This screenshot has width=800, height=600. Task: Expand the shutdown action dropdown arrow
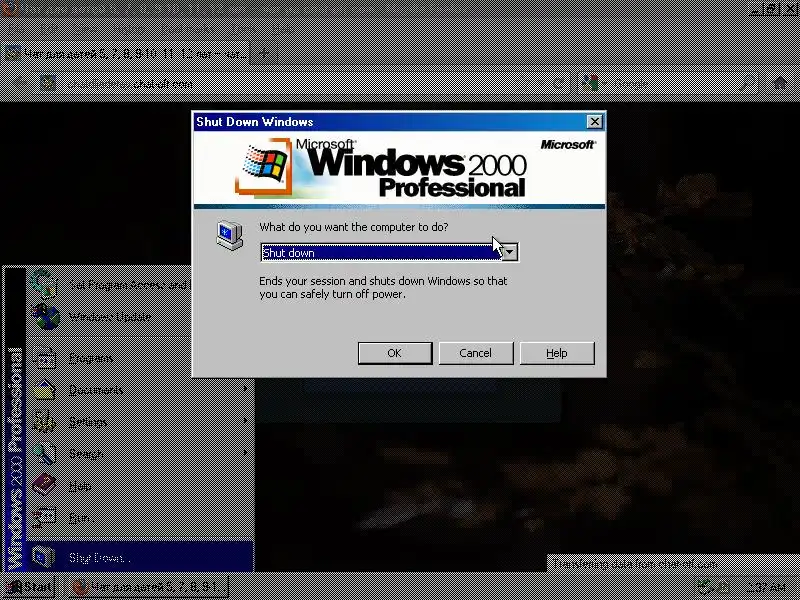tap(510, 253)
